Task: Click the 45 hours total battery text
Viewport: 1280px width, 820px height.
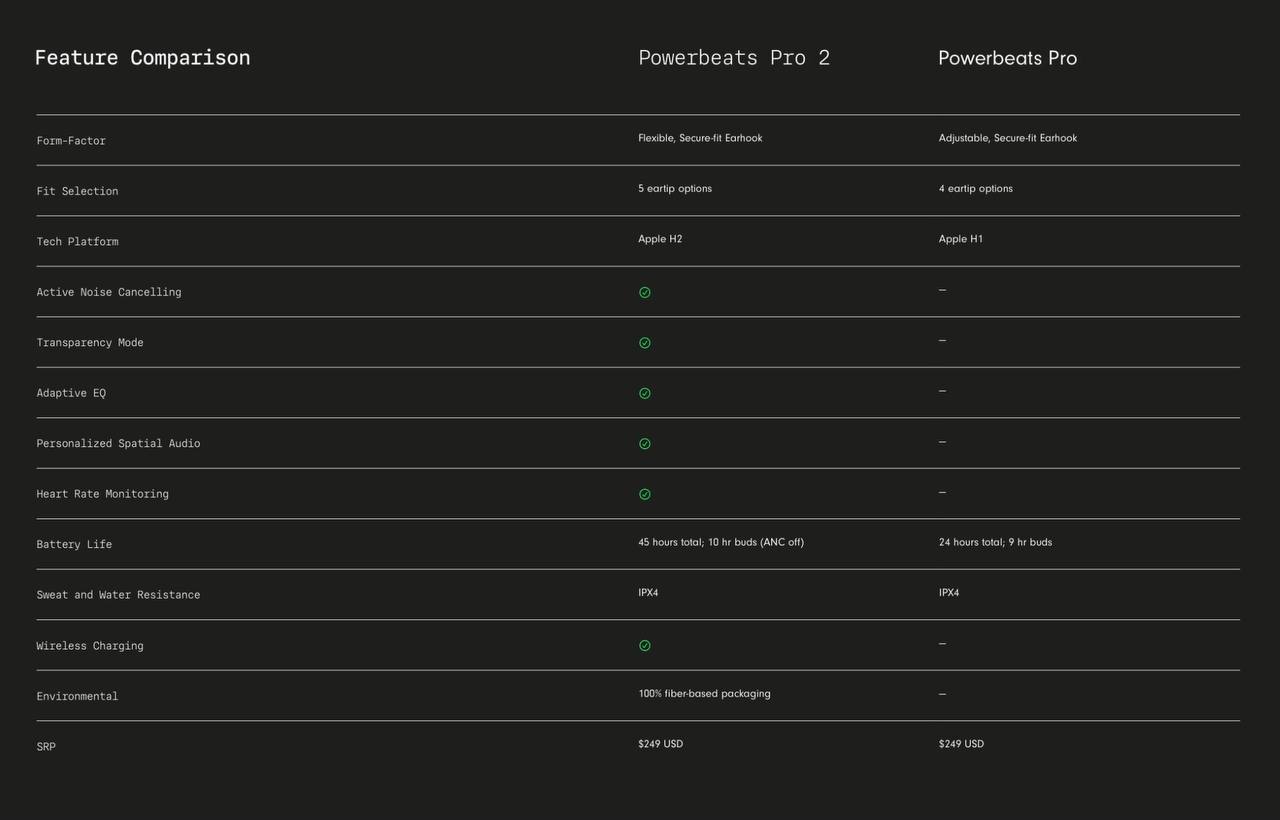Action: [x=721, y=542]
